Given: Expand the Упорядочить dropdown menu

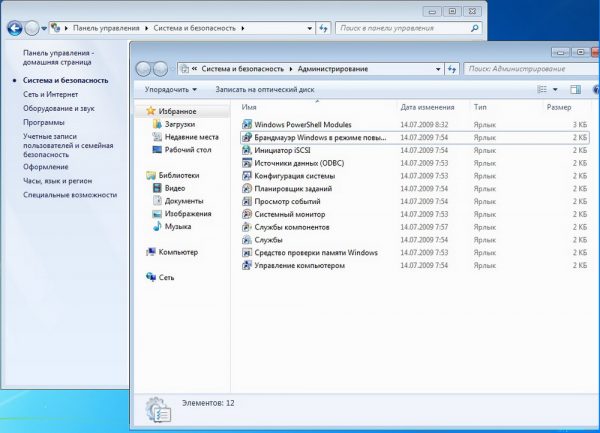Looking at the screenshot, I should (x=167, y=89).
